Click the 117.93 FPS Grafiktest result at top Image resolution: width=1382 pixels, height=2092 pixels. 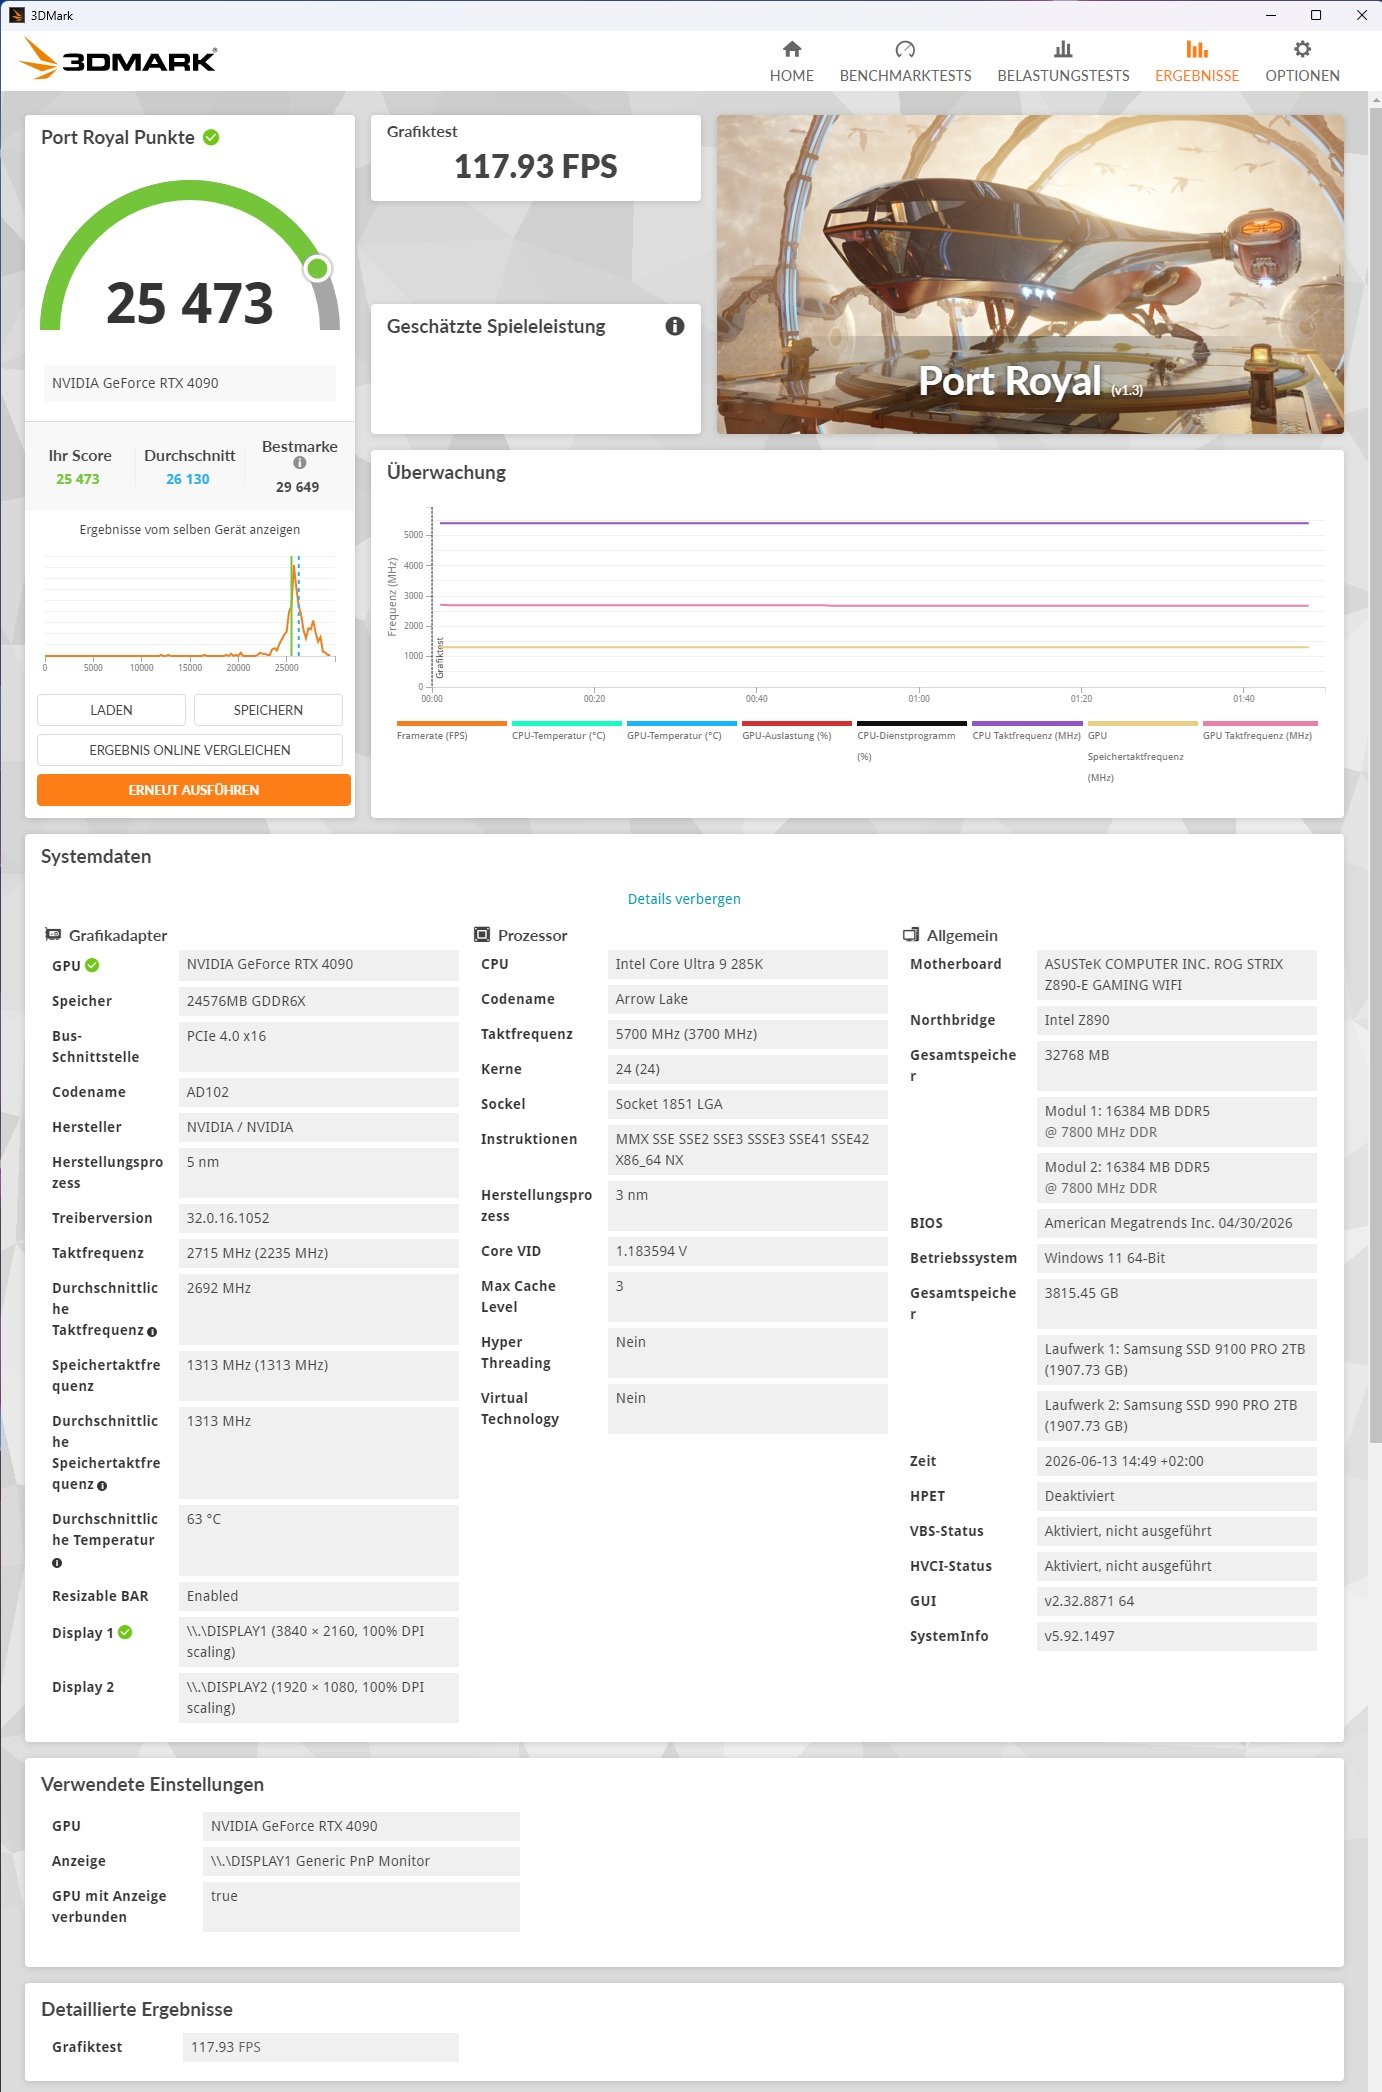536,166
